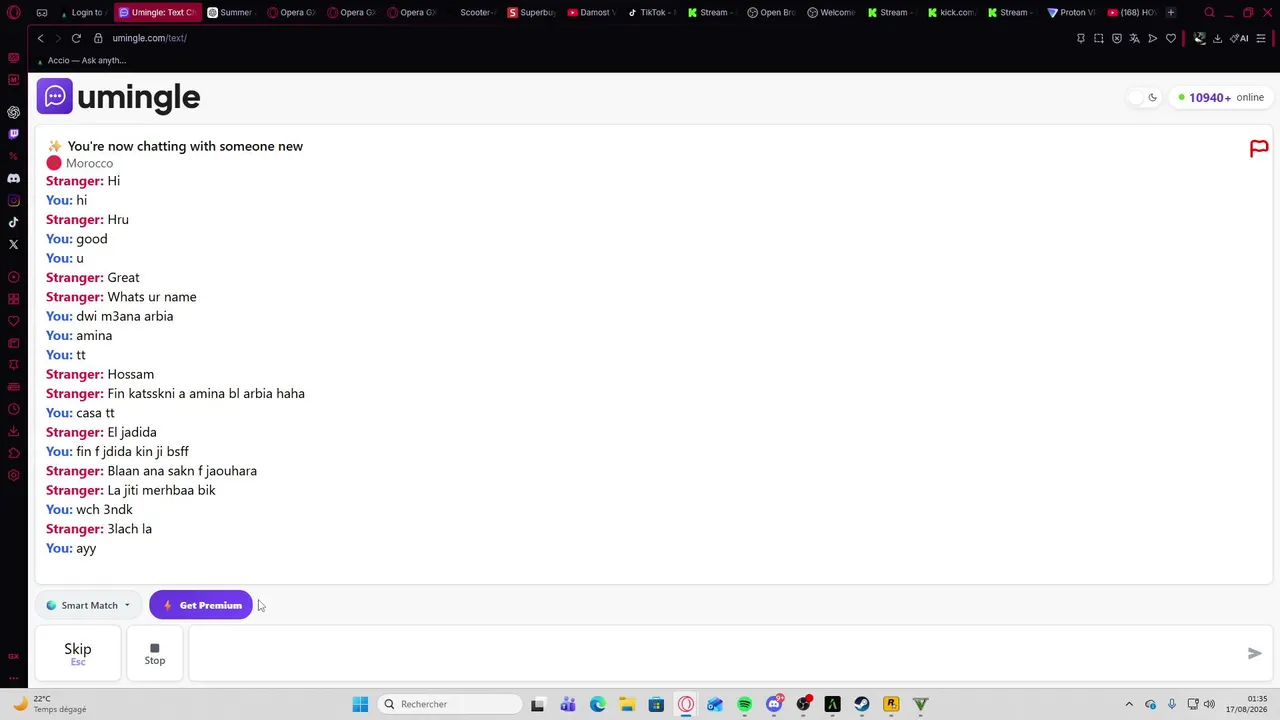Switch to the Superbuy tab
This screenshot has height=720, width=1280.
pos(531,13)
